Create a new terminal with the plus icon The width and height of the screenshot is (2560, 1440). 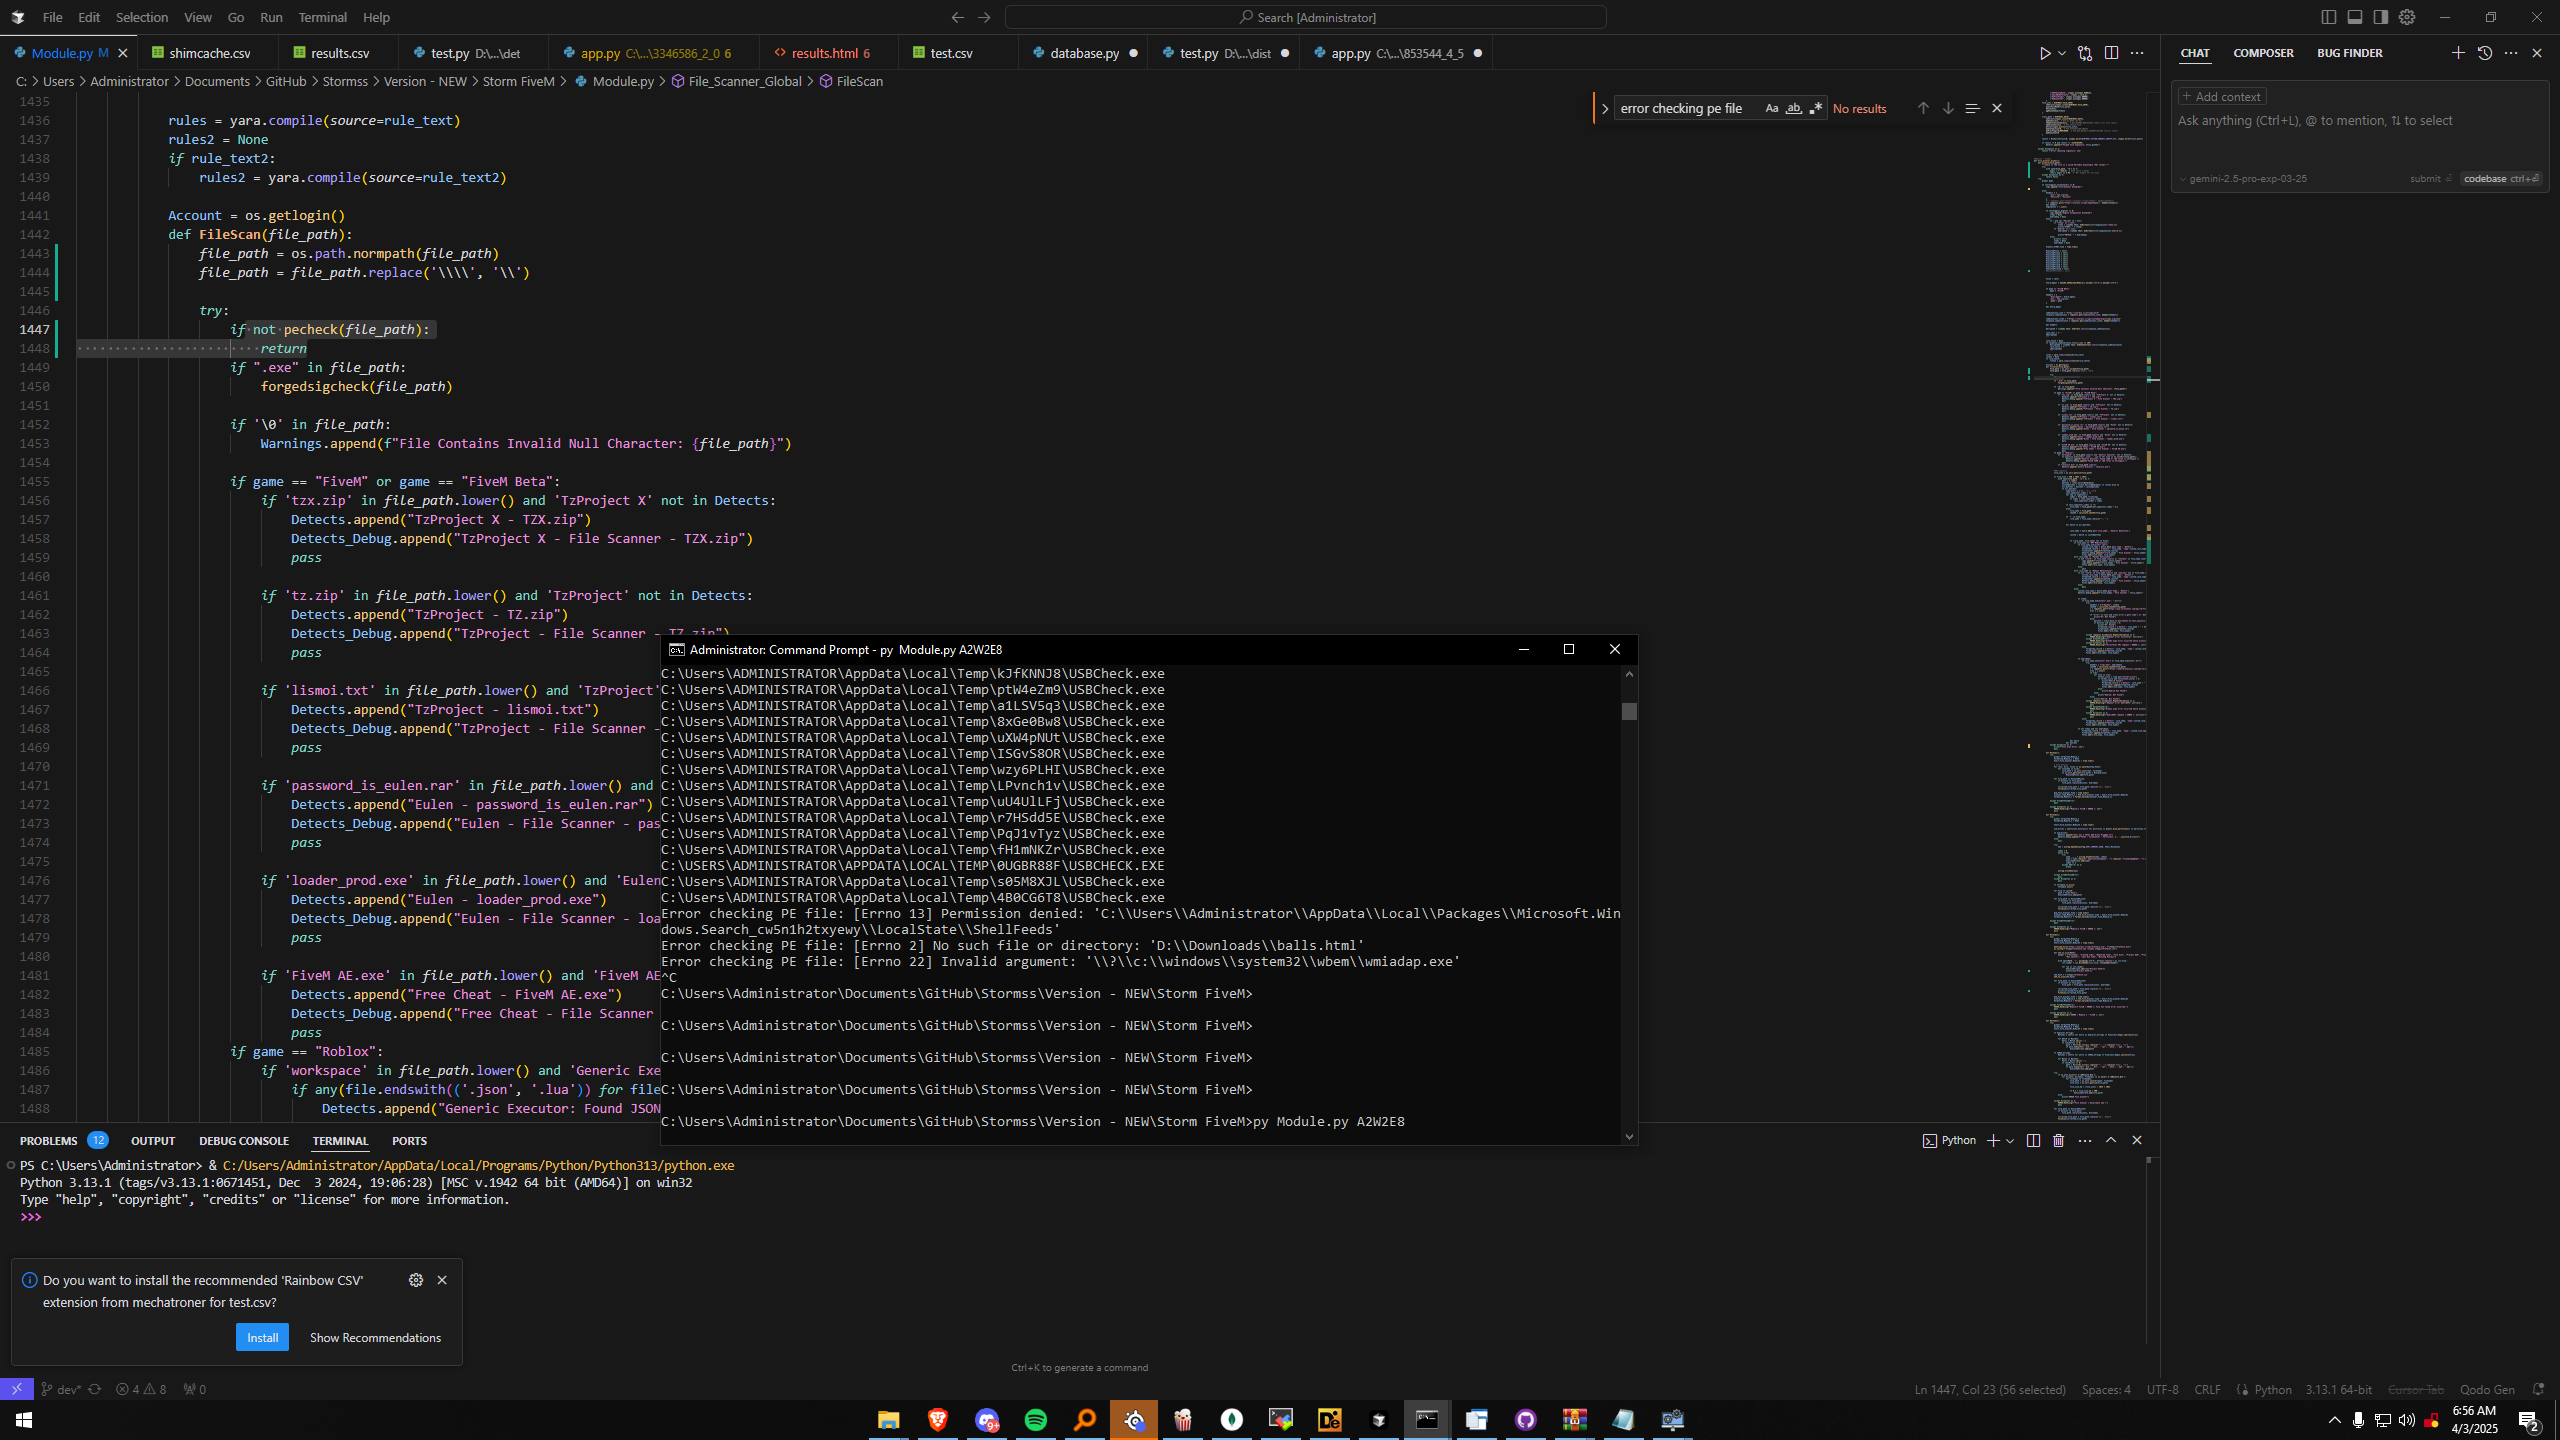pyautogui.click(x=1993, y=1141)
